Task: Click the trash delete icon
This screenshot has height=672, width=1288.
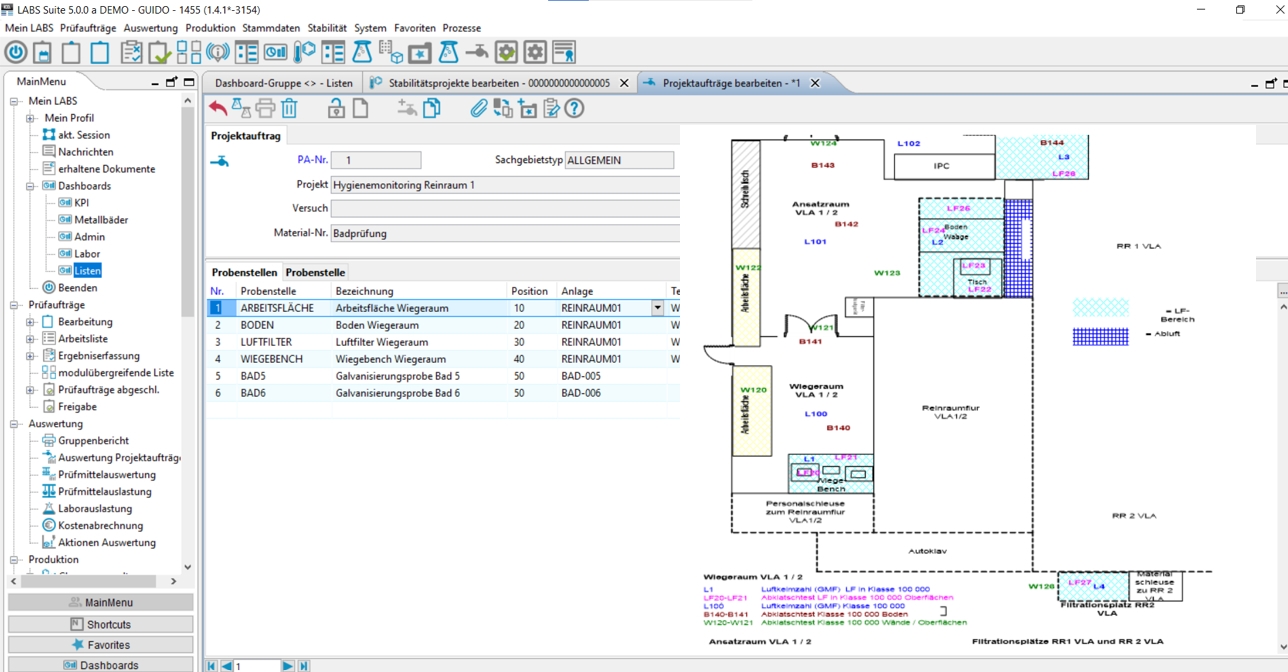Action: point(289,108)
